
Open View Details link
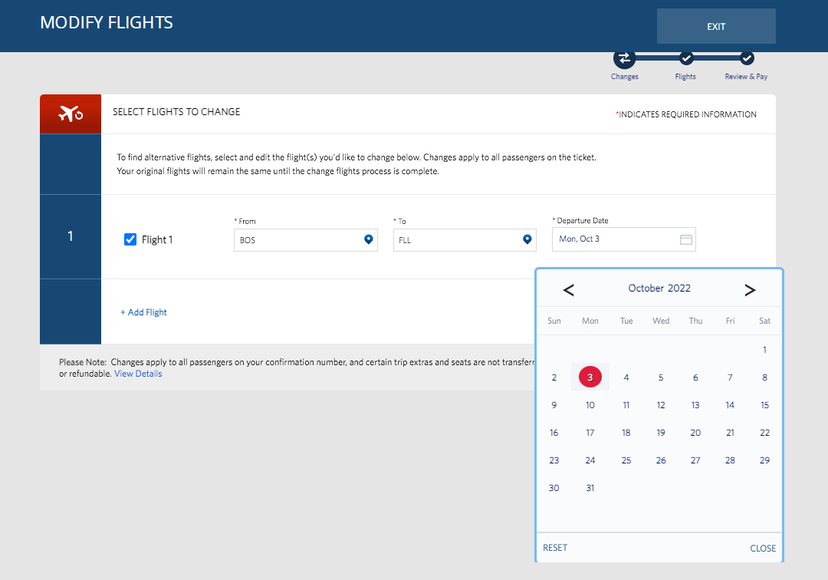click(x=138, y=372)
